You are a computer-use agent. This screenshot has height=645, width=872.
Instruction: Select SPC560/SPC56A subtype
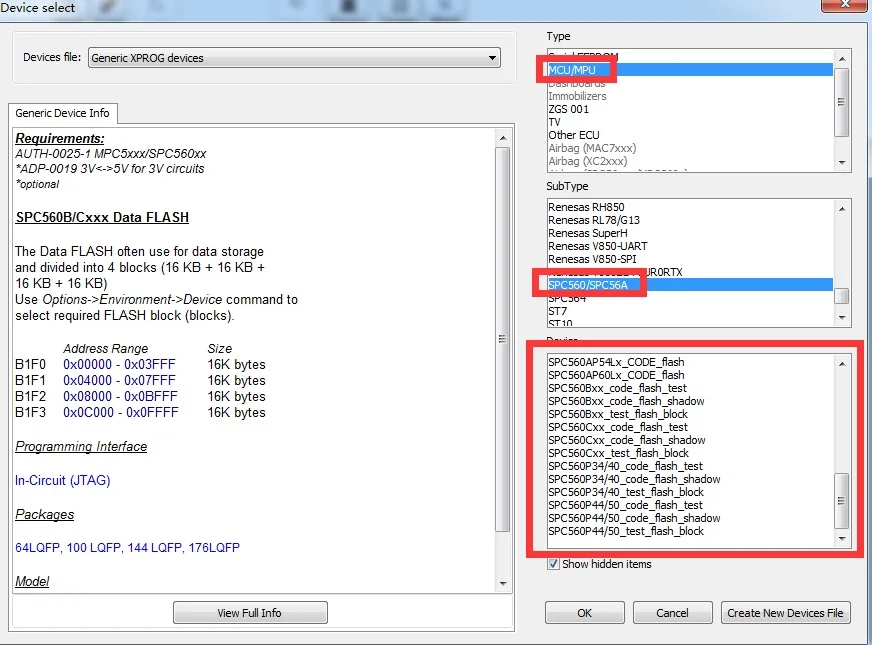690,285
